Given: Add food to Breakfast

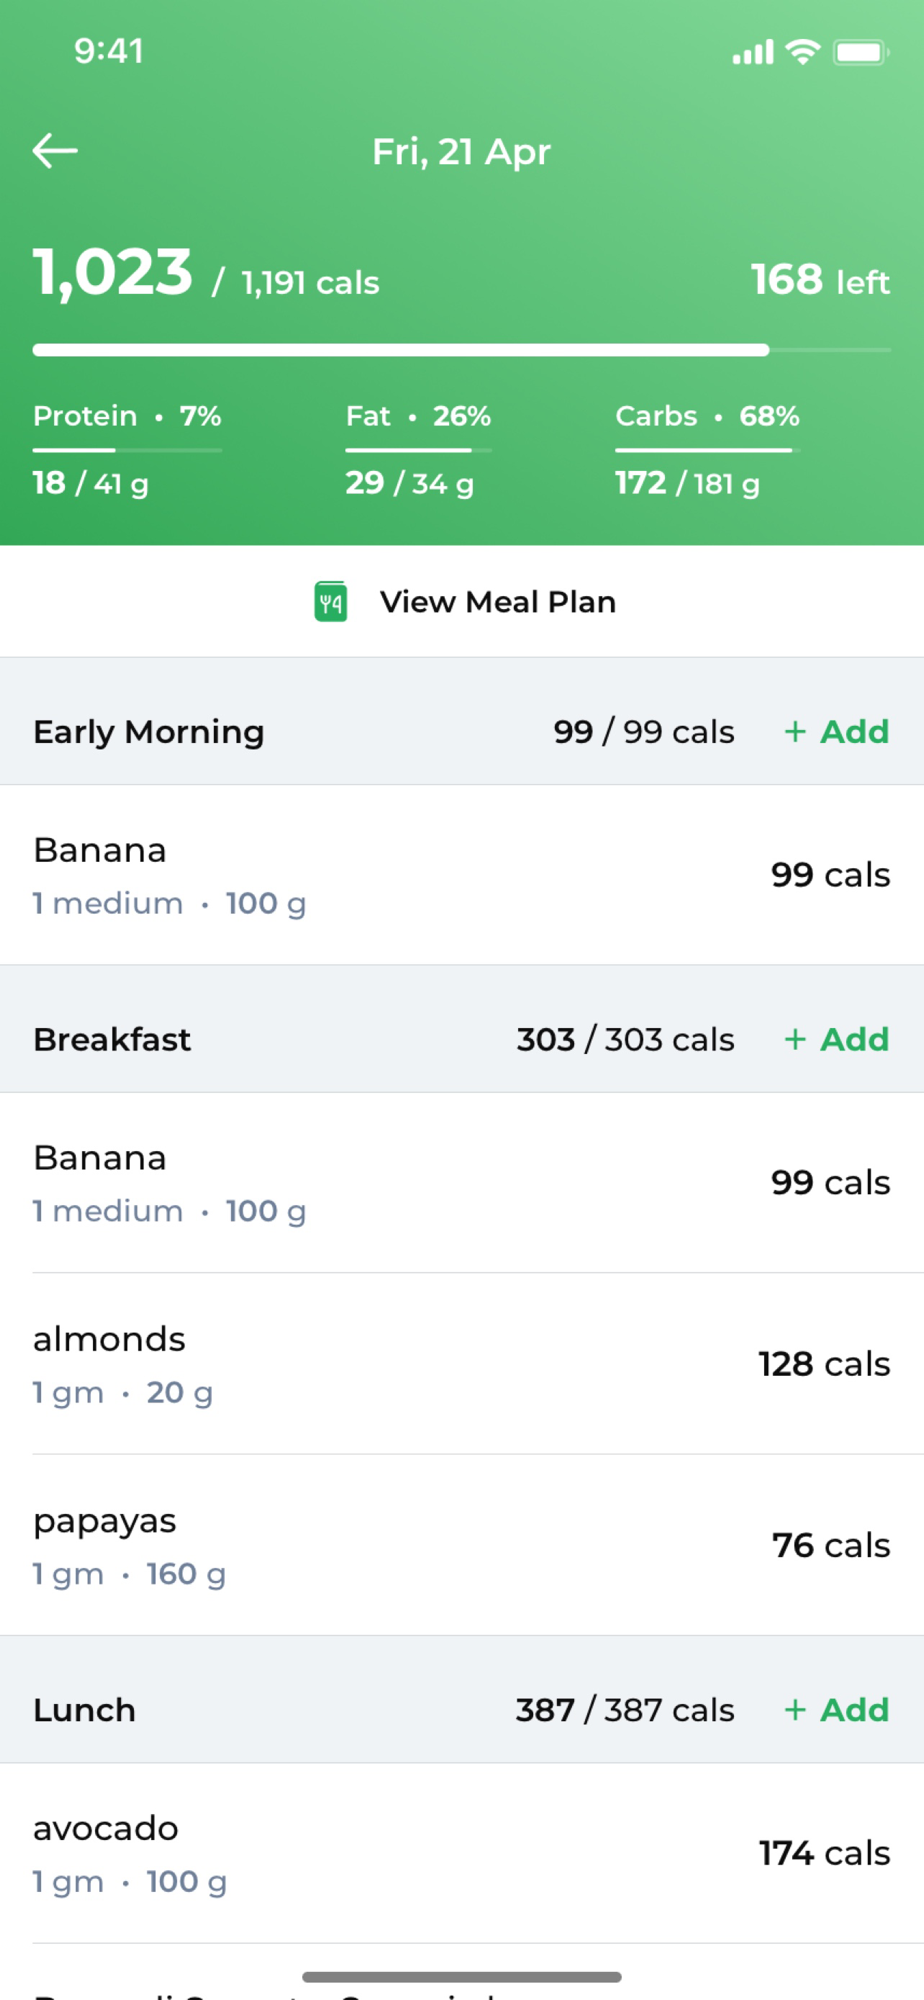Looking at the screenshot, I should pos(837,1040).
